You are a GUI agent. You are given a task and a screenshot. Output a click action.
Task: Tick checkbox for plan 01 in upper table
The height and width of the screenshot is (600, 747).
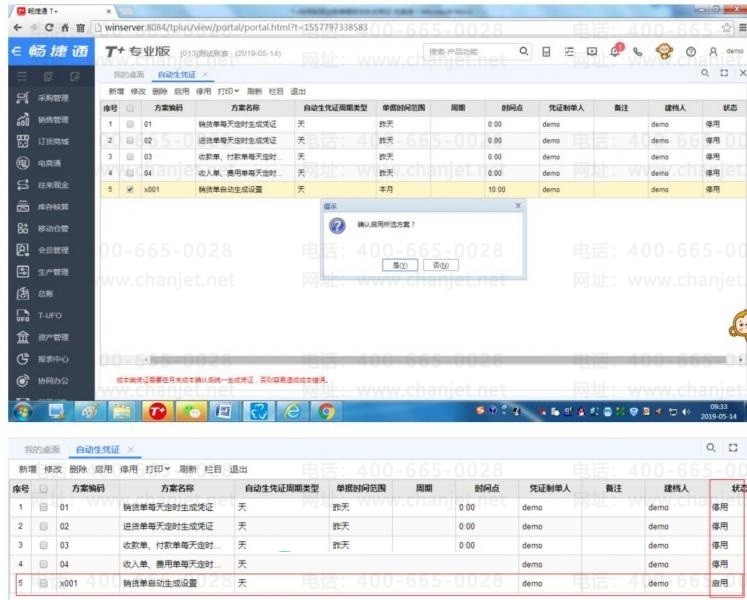click(130, 124)
